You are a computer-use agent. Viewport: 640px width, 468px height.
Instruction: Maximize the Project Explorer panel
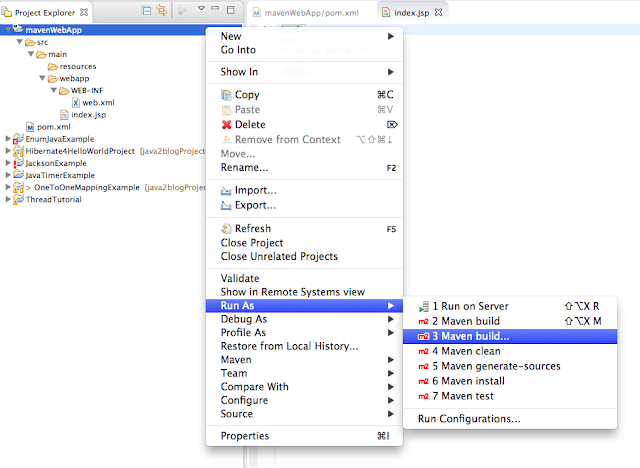[x=231, y=10]
